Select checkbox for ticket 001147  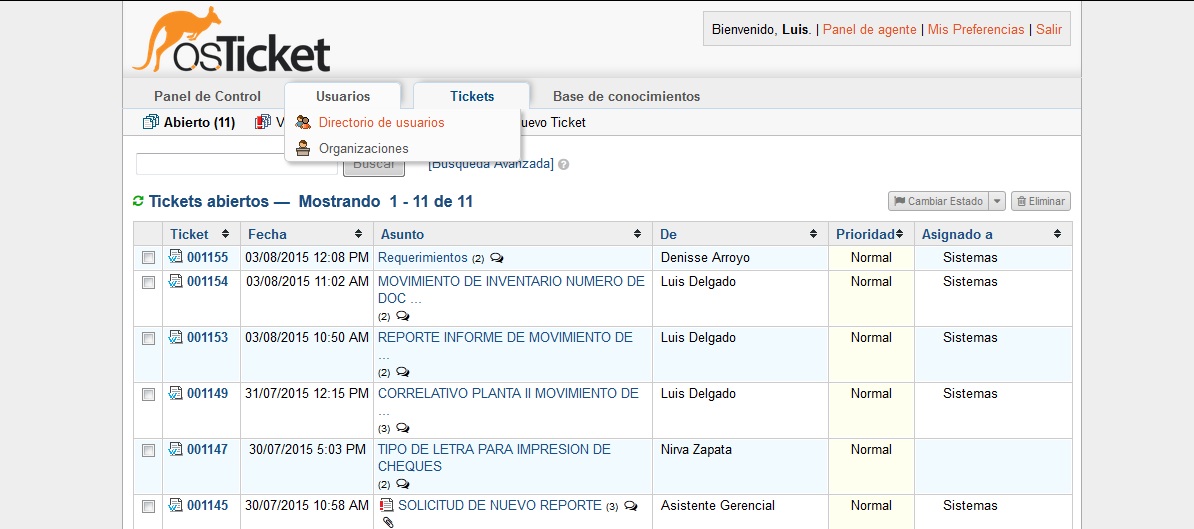[x=148, y=451]
